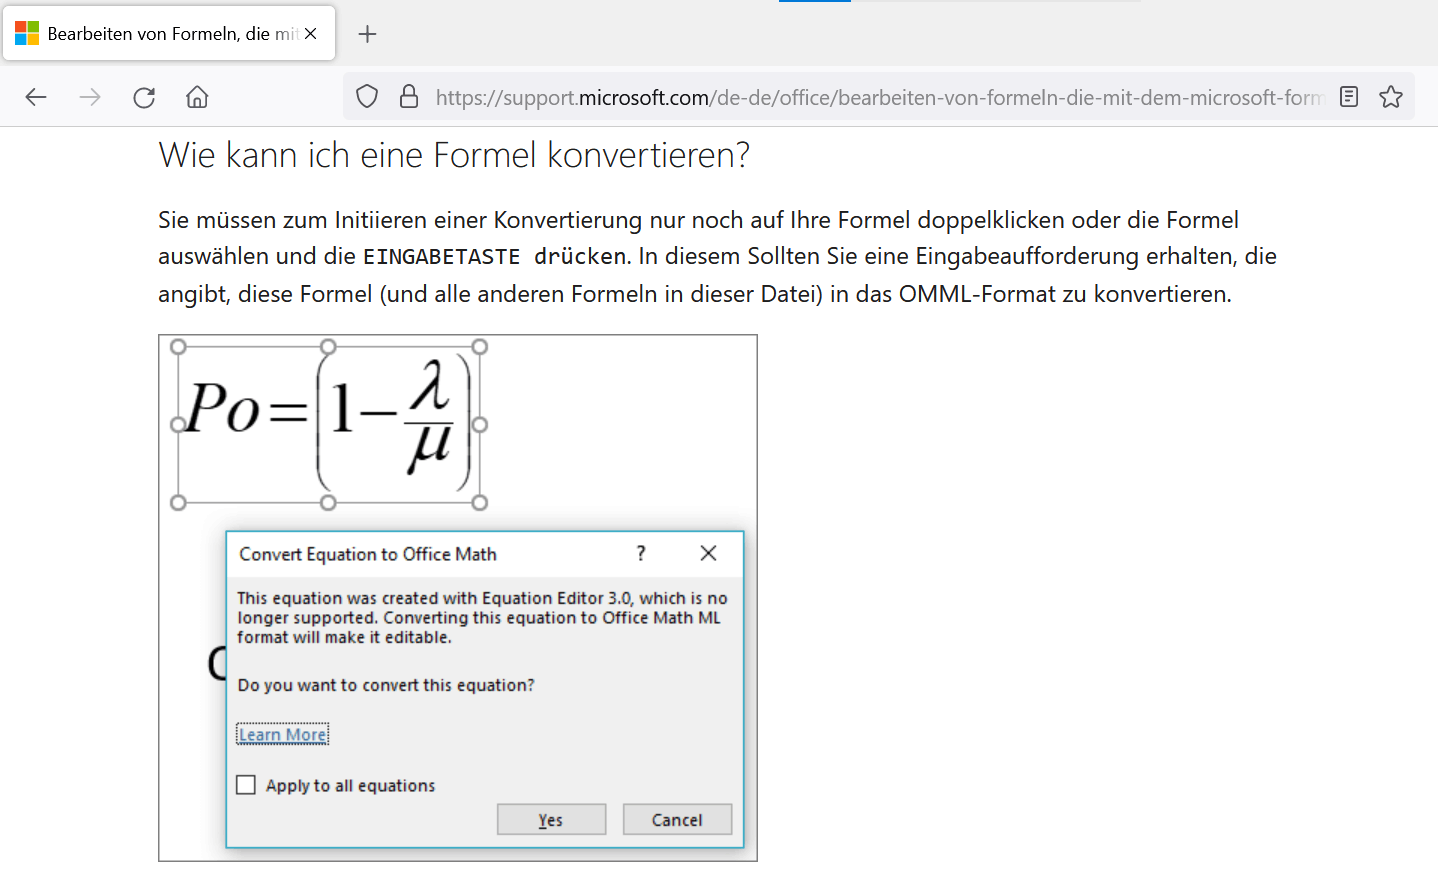Click the 'Convert Equation to Office Math' dialog title
The width and height of the screenshot is (1438, 884).
click(x=368, y=554)
